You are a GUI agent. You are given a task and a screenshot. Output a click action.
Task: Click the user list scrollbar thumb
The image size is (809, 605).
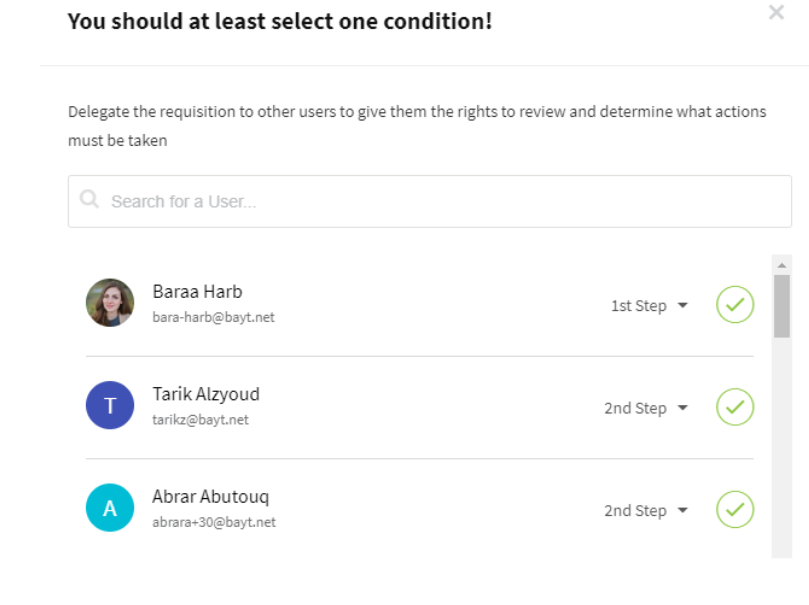pos(782,306)
